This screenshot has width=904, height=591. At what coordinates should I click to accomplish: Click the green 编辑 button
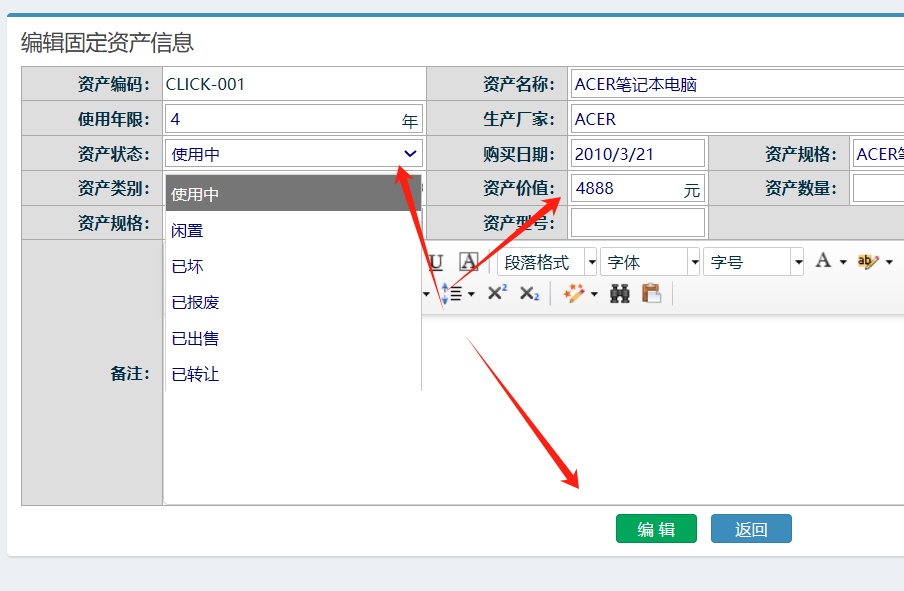656,529
